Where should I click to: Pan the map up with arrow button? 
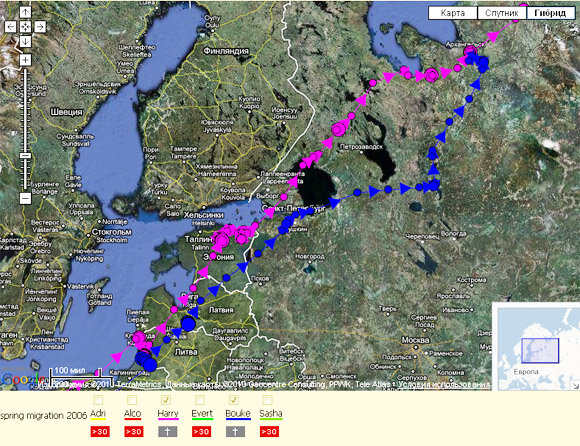click(25, 12)
